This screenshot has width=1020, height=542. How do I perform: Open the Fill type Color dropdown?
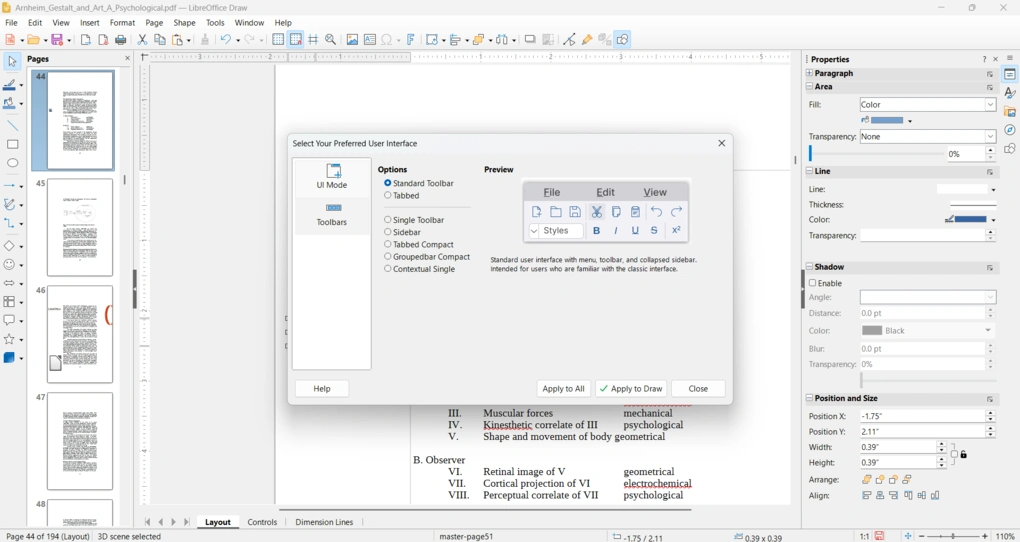(x=928, y=105)
